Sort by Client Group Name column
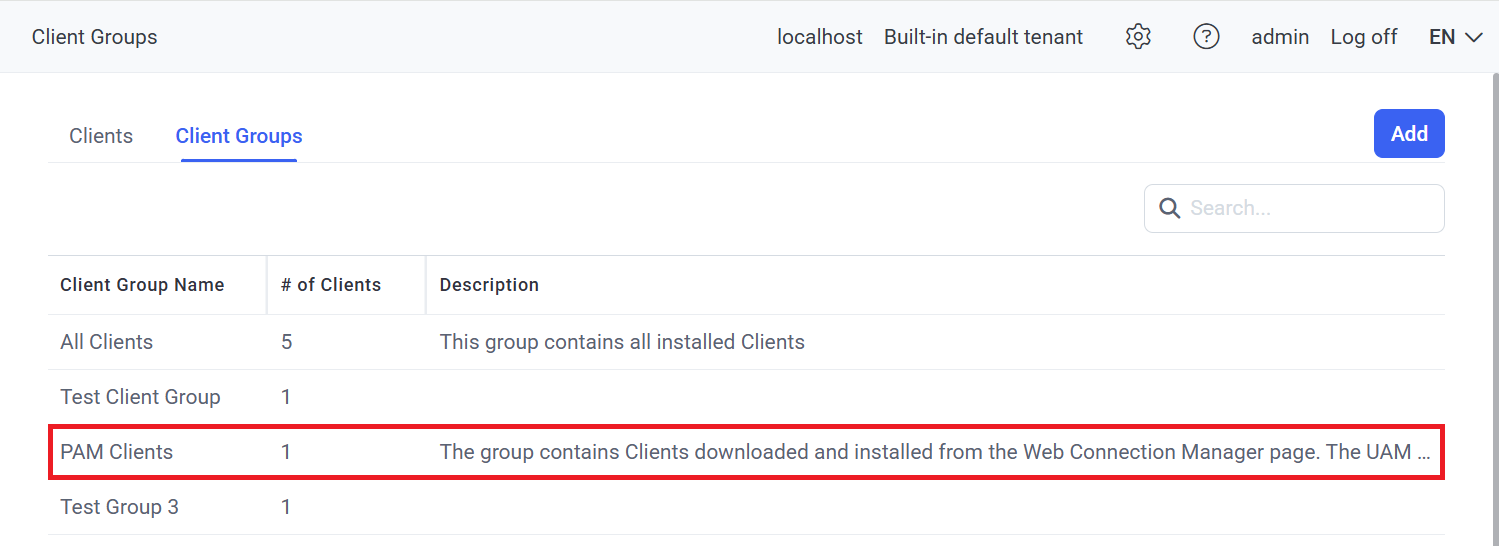Image resolution: width=1499 pixels, height=546 pixels. [142, 285]
